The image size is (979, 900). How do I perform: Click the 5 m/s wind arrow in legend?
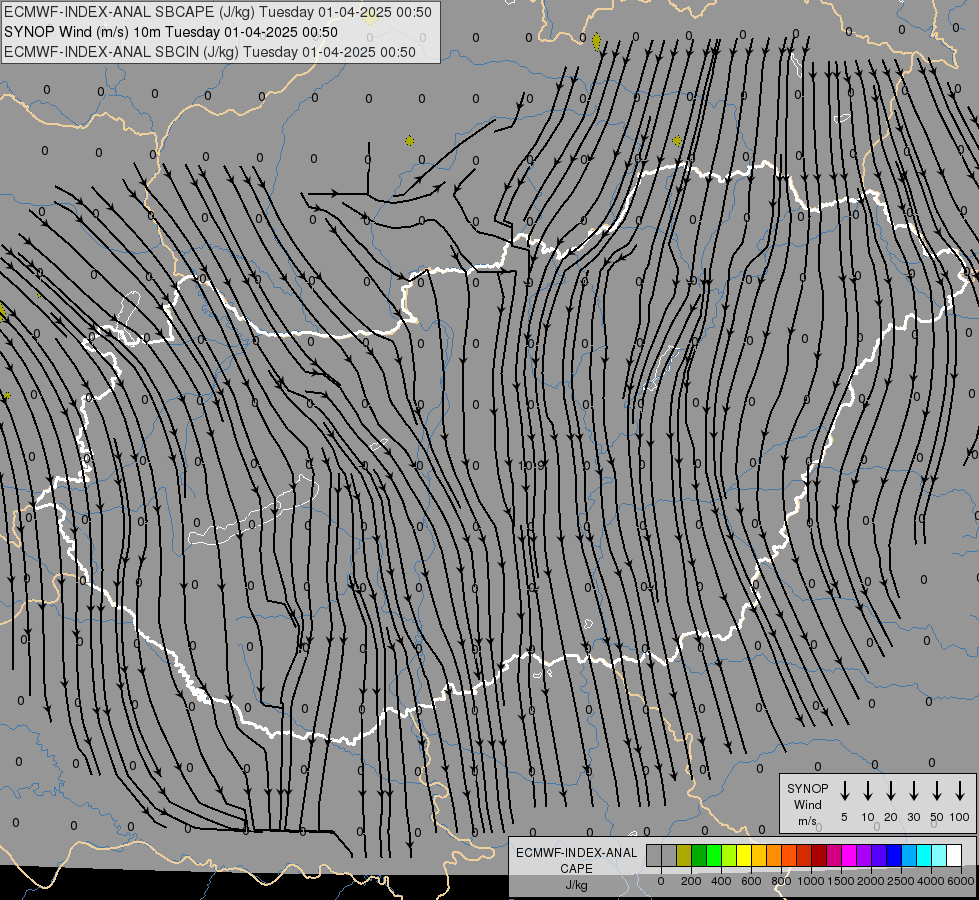click(844, 790)
